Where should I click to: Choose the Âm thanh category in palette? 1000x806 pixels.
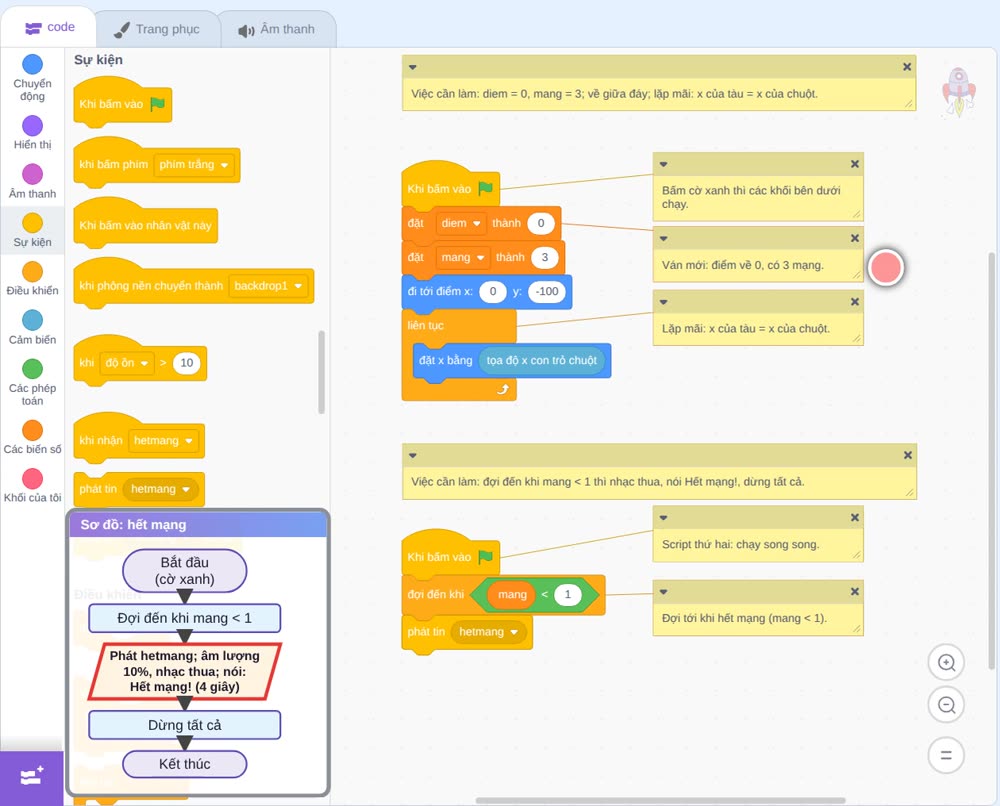(33, 174)
